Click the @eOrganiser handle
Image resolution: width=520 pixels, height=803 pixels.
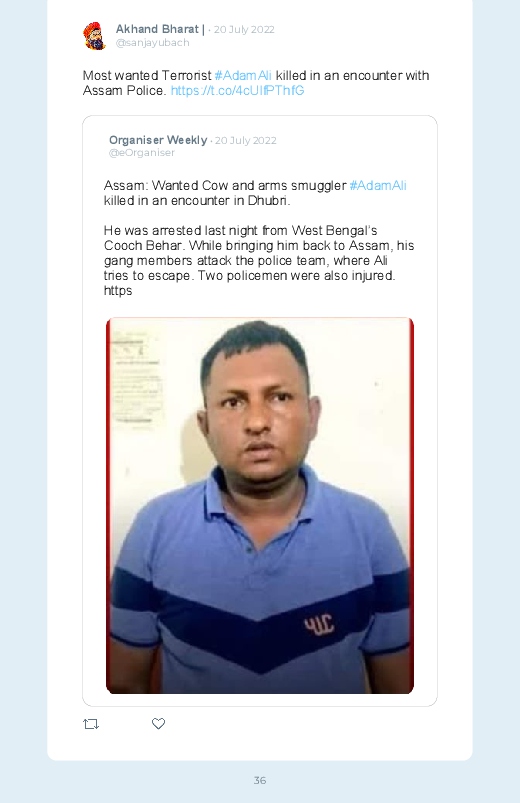(x=142, y=153)
